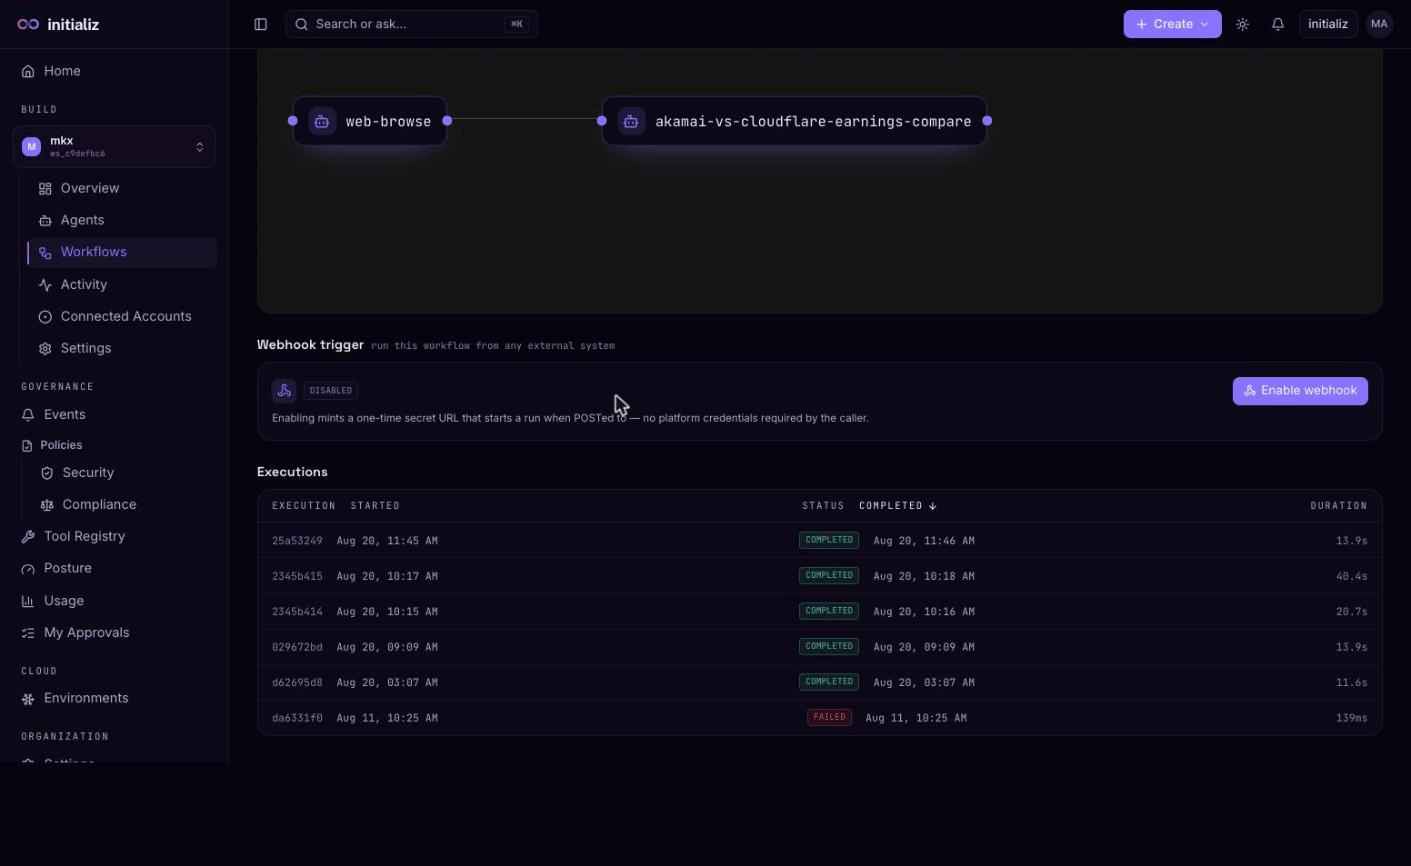Click COMPLETED badge for execution 25a53249
The height and width of the screenshot is (866, 1411).
(x=829, y=540)
